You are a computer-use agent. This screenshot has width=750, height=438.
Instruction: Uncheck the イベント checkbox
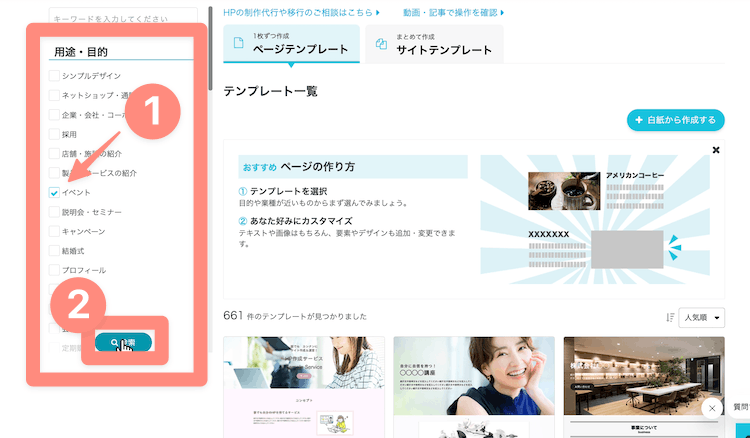[x=54, y=192]
